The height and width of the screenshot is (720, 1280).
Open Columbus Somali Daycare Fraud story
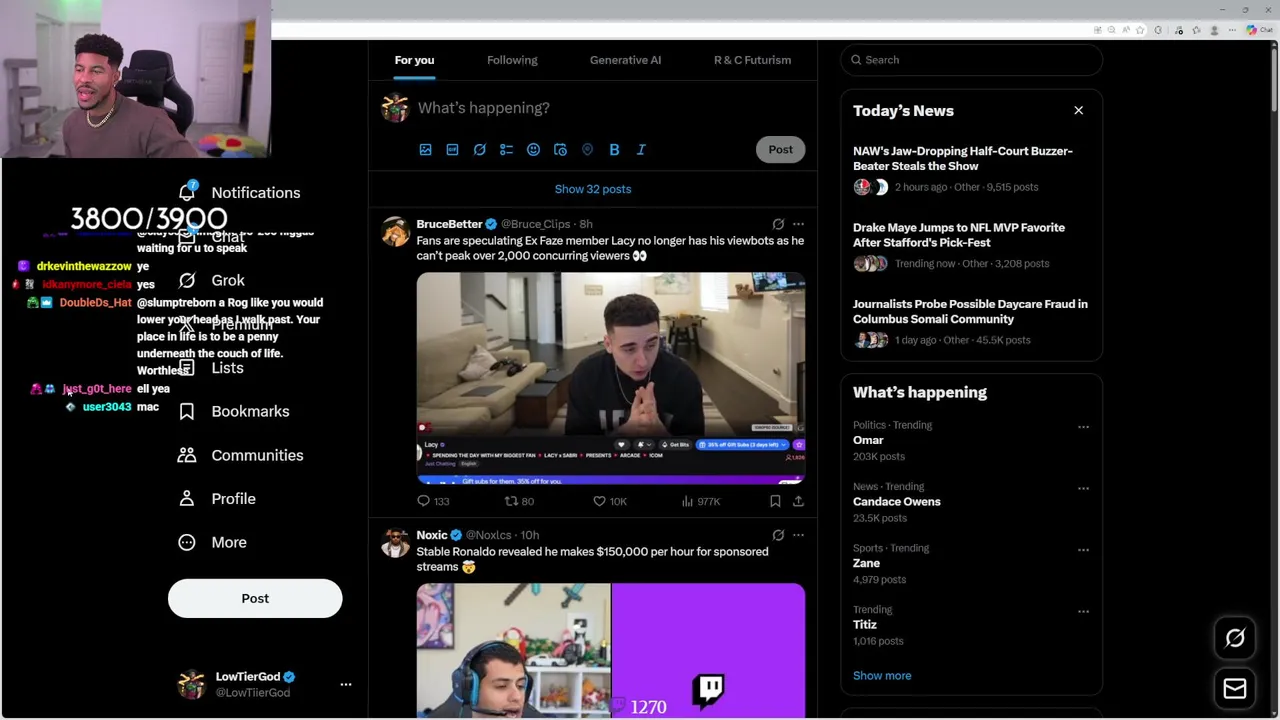pyautogui.click(x=971, y=321)
